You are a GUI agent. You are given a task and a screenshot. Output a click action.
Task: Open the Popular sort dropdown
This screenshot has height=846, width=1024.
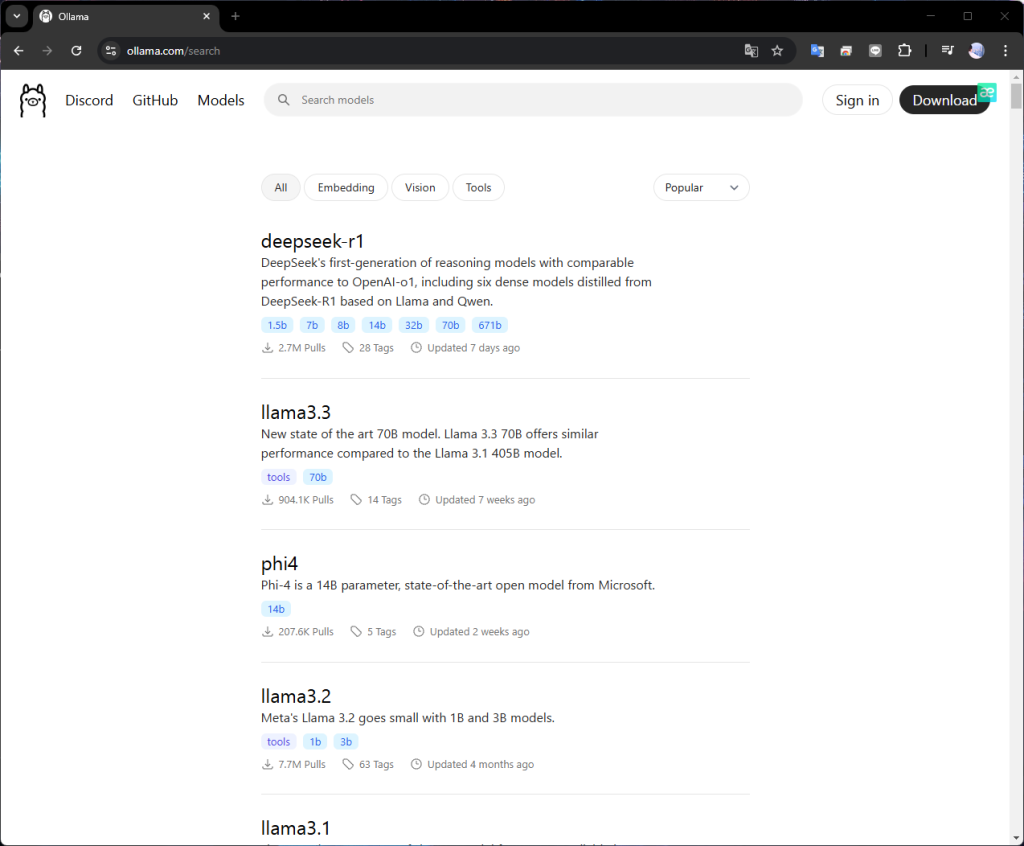point(701,187)
